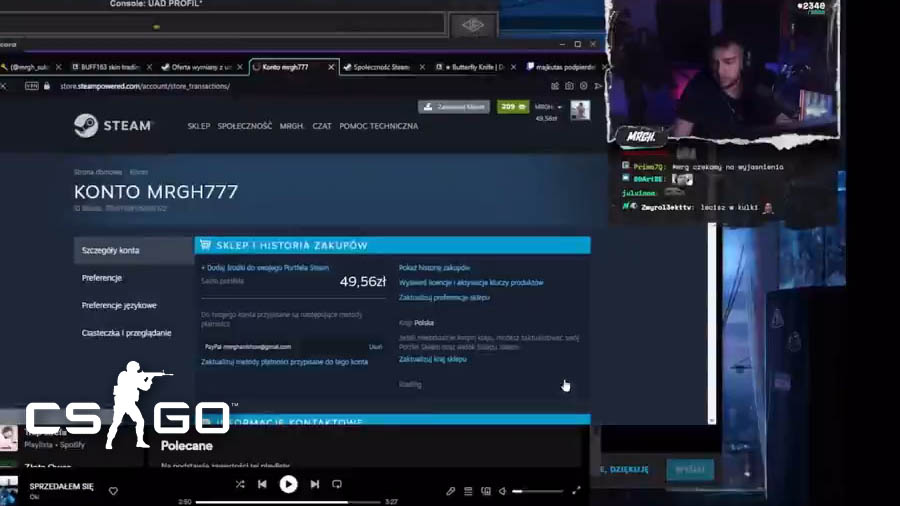Click the add funds to Steam Wallet link
Screen dimensions: 900x506
point(265,268)
